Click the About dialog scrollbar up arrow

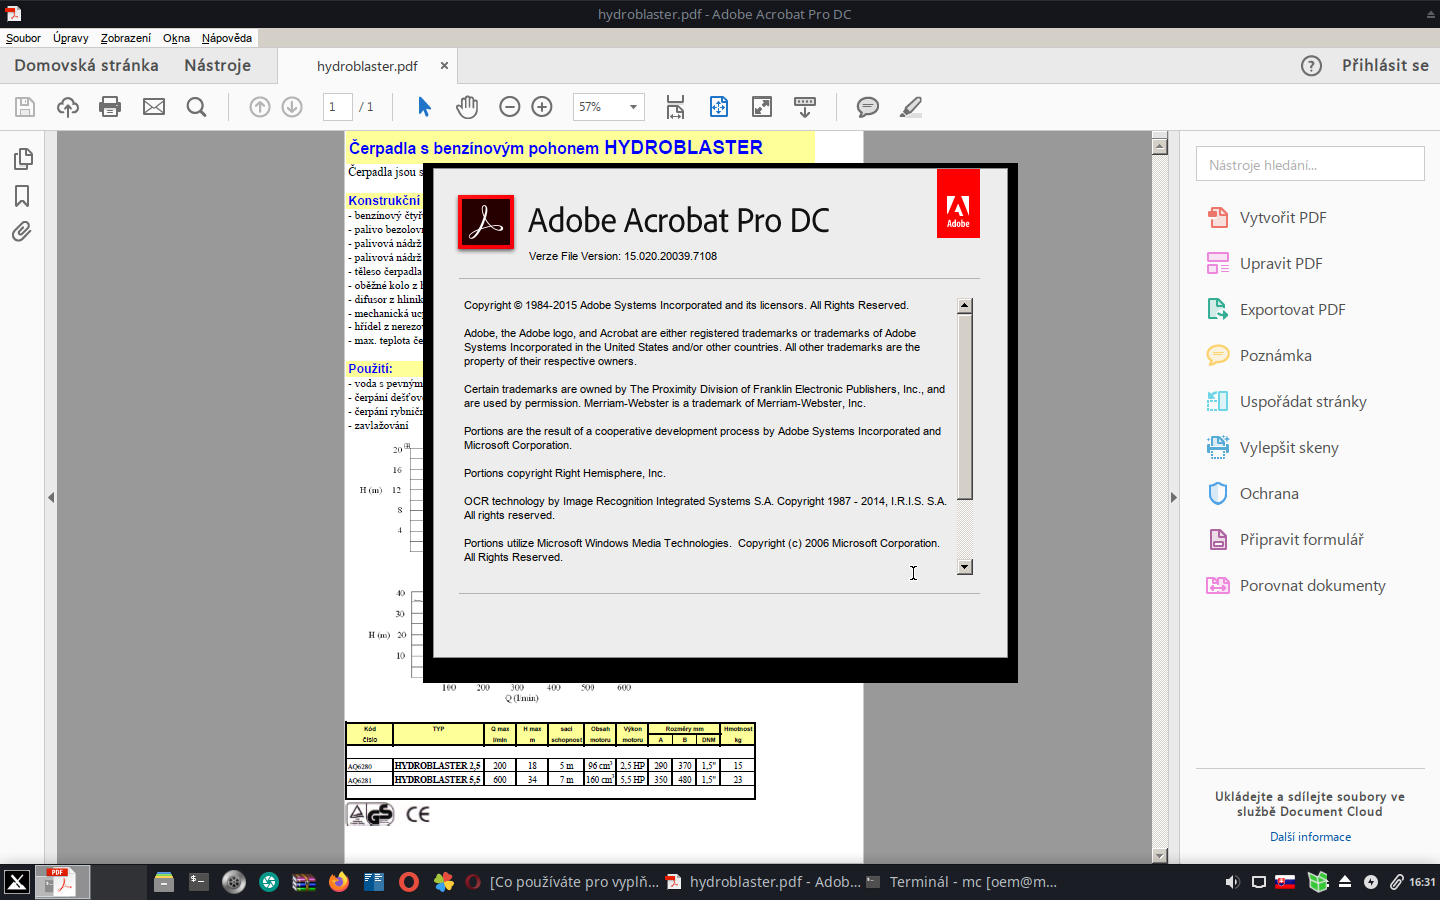click(x=965, y=306)
